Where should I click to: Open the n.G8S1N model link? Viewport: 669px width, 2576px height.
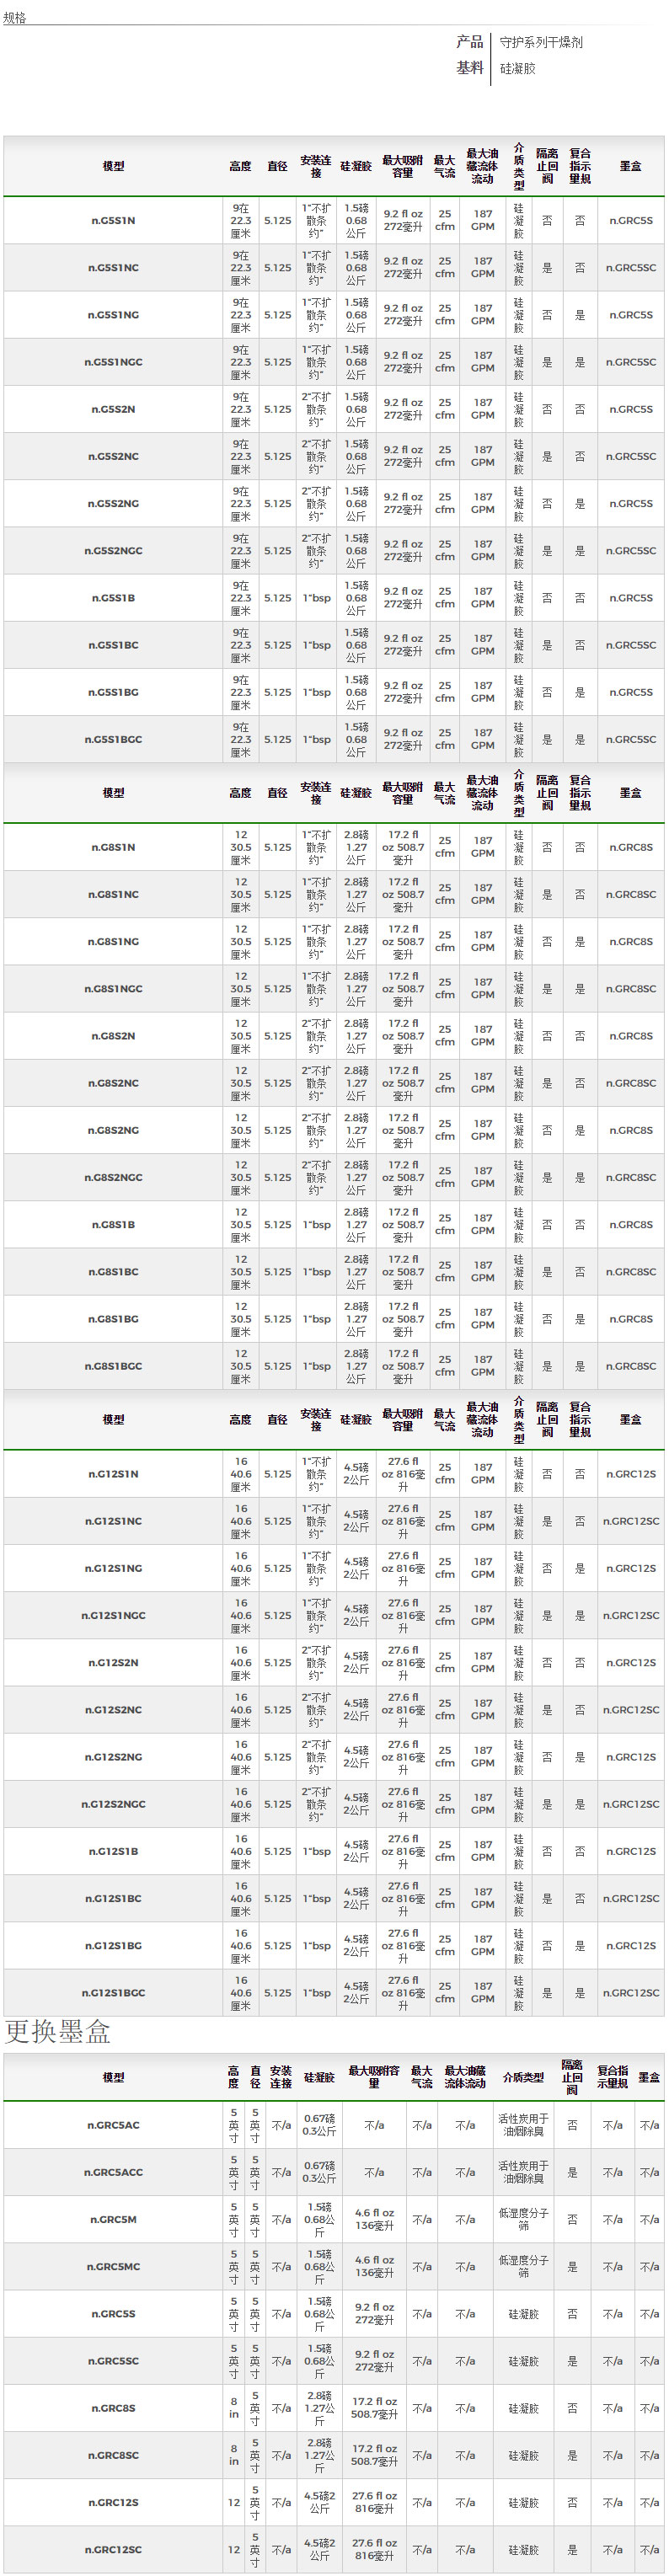click(113, 847)
